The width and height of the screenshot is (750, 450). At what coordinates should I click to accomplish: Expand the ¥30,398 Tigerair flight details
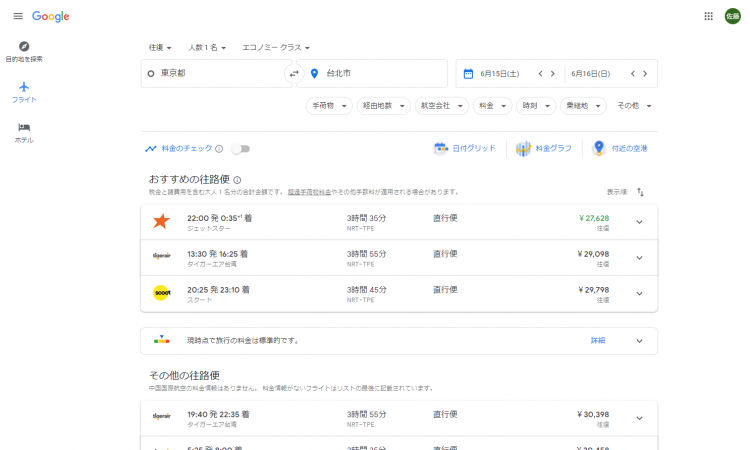(x=640, y=418)
